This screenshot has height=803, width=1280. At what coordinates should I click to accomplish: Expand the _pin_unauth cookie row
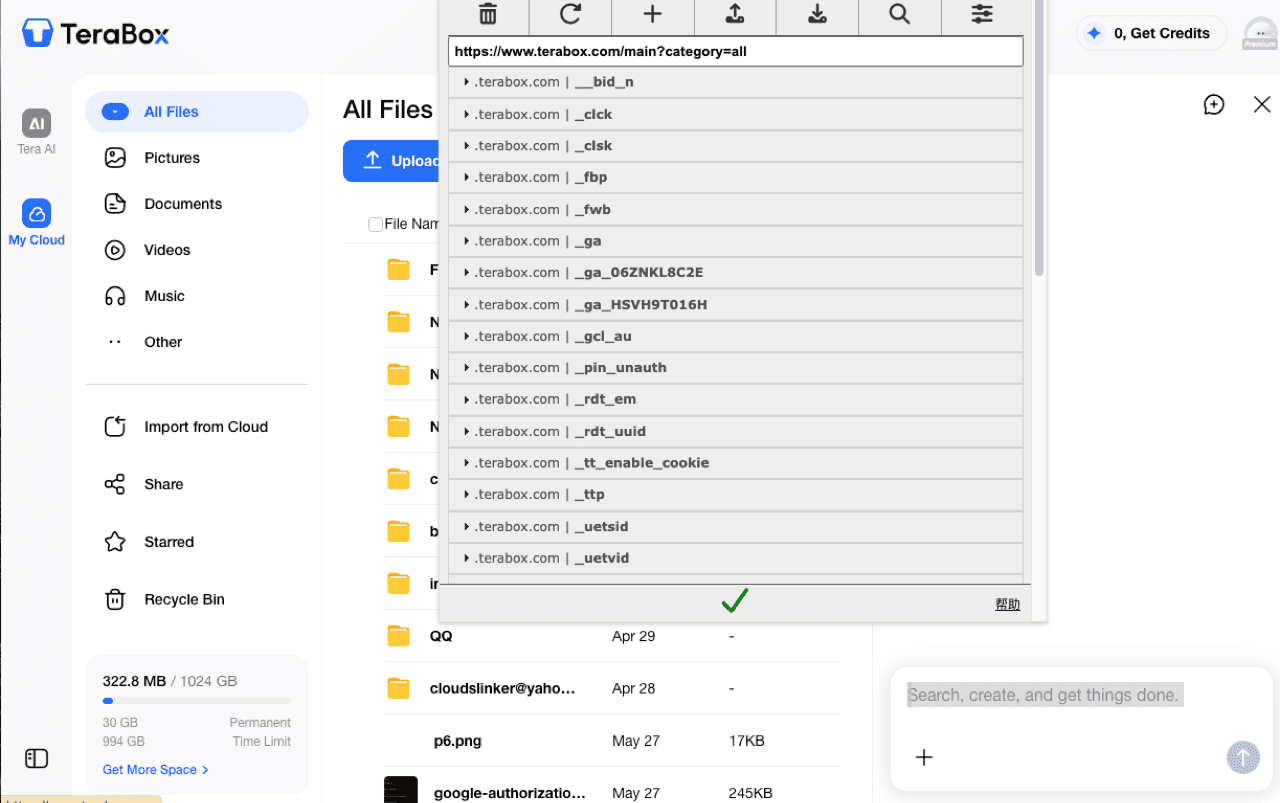pyautogui.click(x=735, y=367)
